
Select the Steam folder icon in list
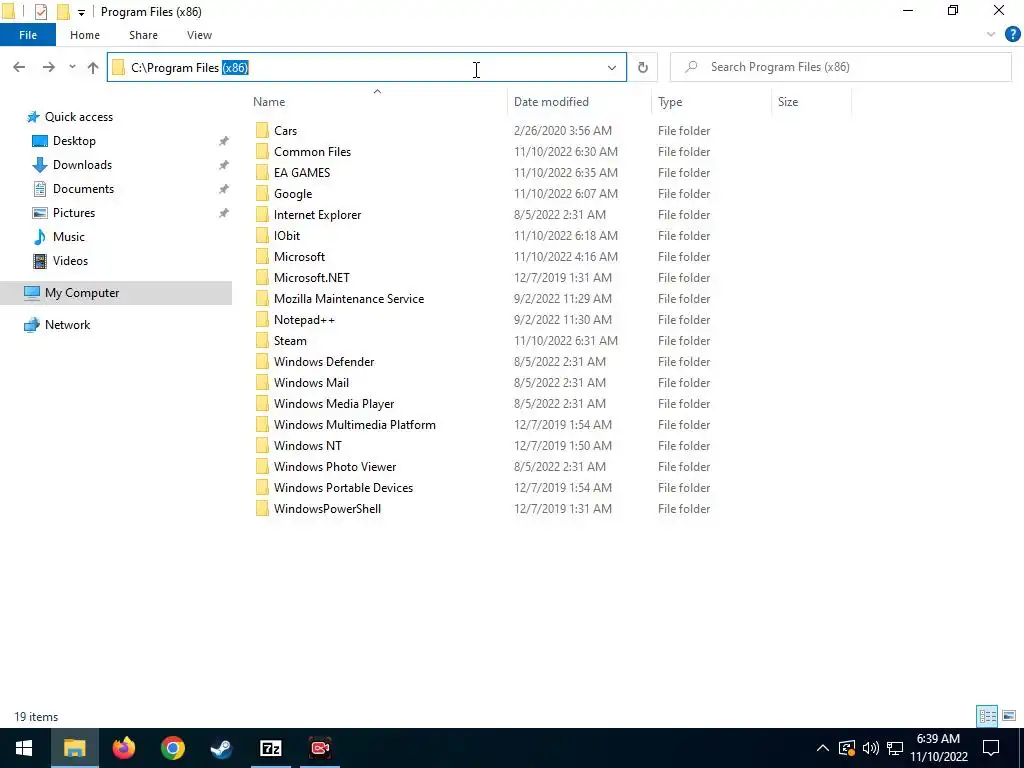pos(262,341)
